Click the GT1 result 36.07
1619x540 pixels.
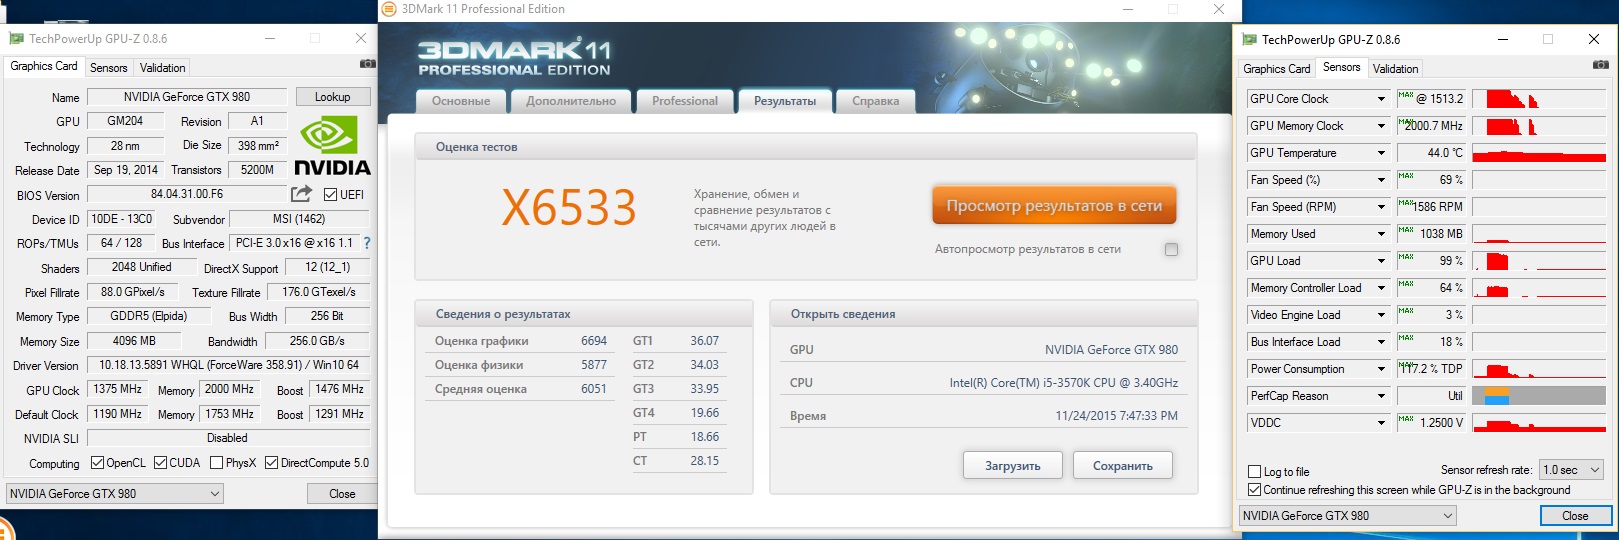(704, 341)
